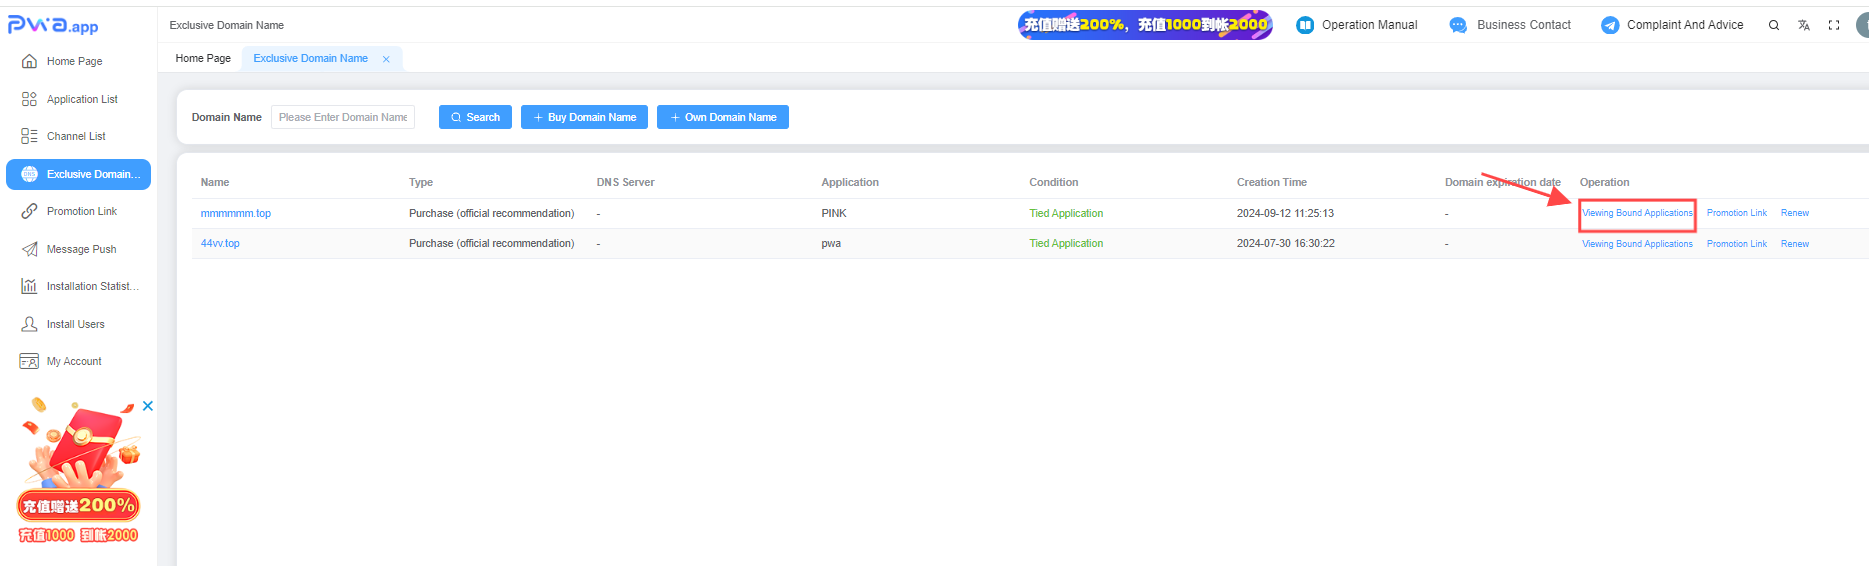The image size is (1869, 566).
Task: Click the blue Search button
Action: pos(475,117)
